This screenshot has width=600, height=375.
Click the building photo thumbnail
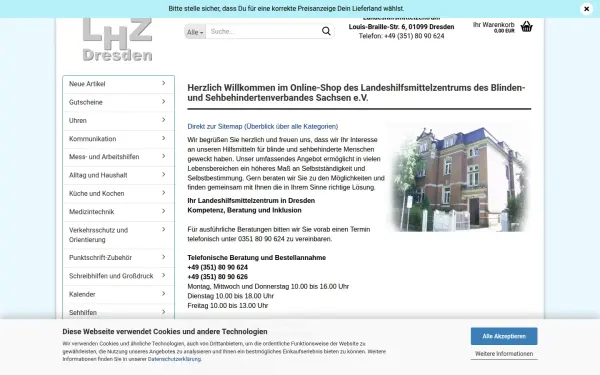point(458,177)
